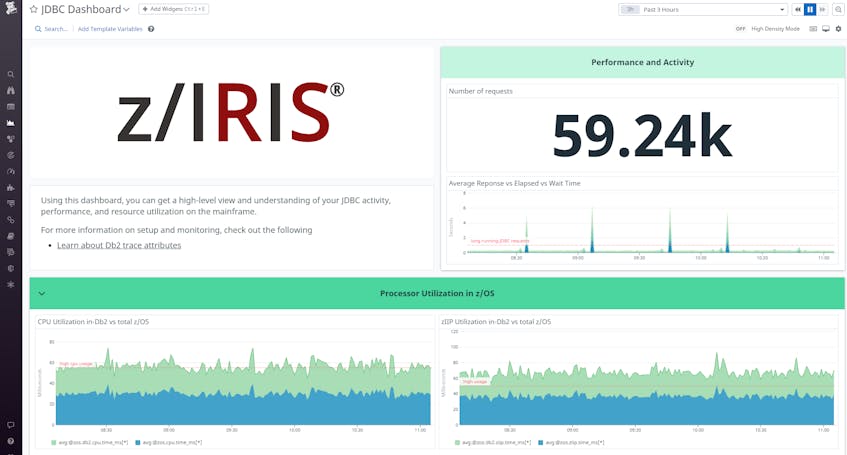
Task: Open the Integrations puzzle icon in sidebar
Action: tap(10, 188)
